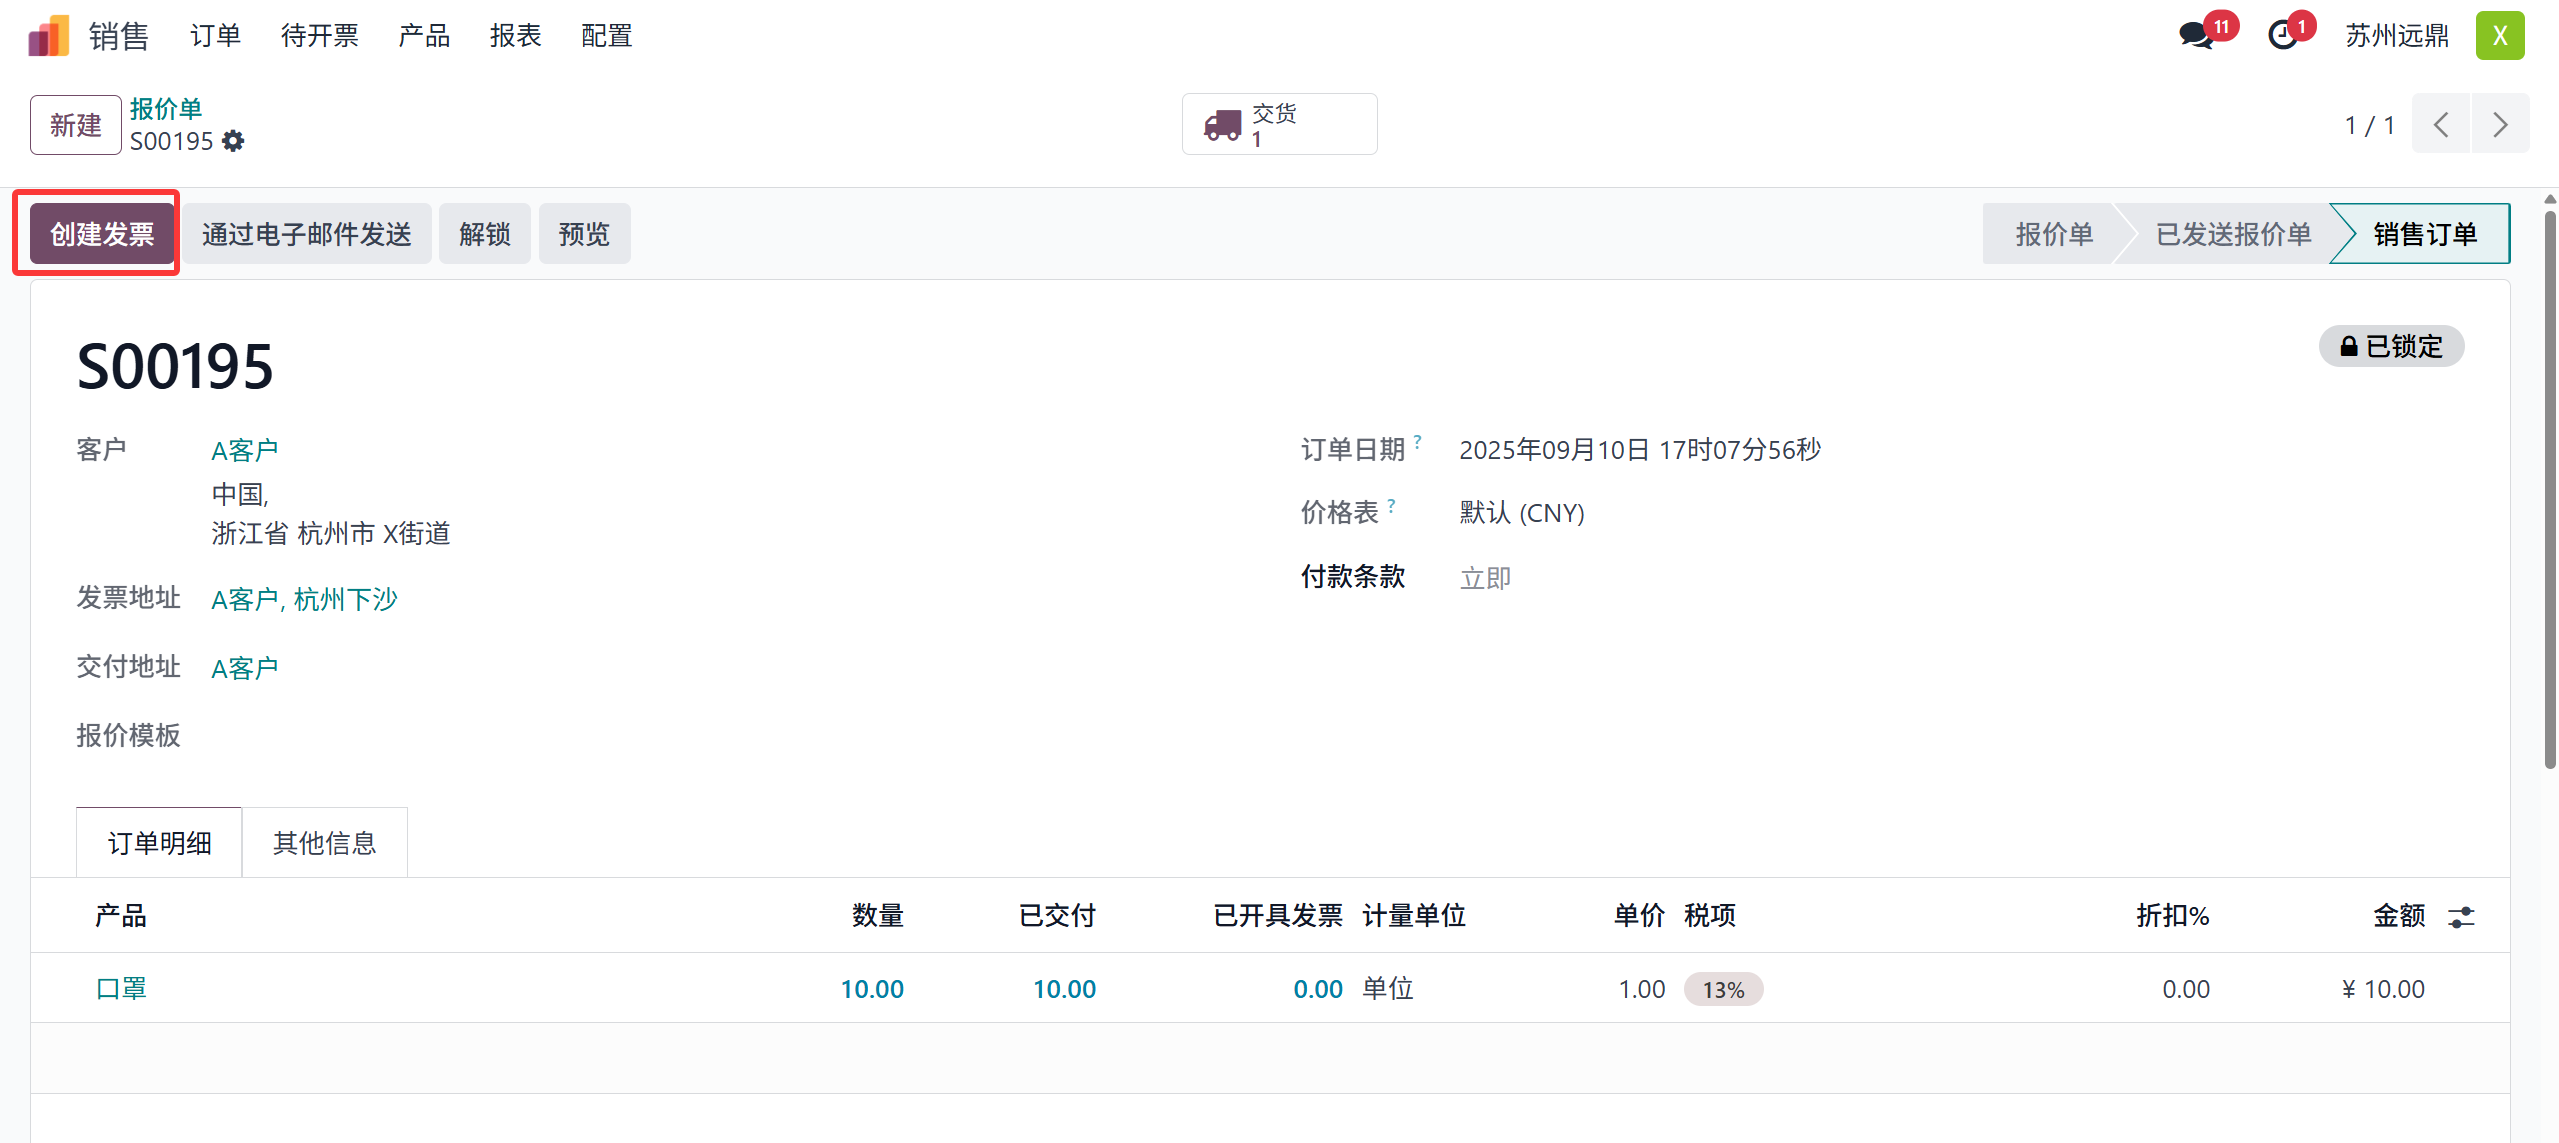
Task: Open the 待开票 menu
Action: click(x=320, y=36)
